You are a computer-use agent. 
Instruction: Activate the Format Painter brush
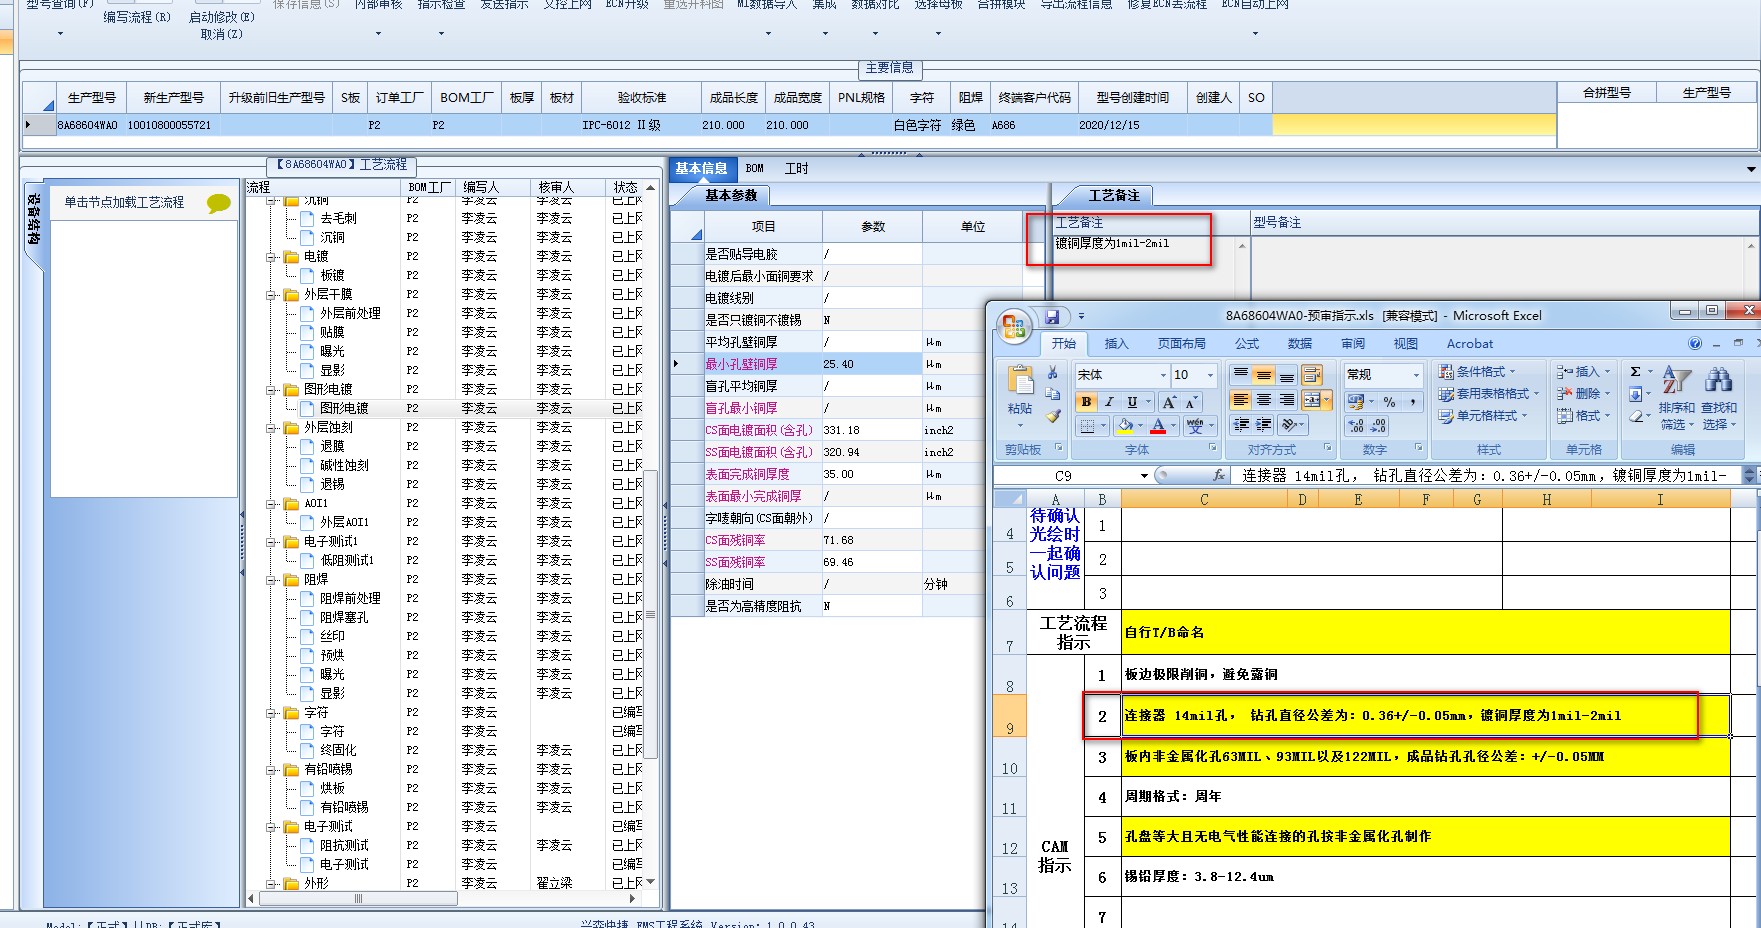point(1052,417)
